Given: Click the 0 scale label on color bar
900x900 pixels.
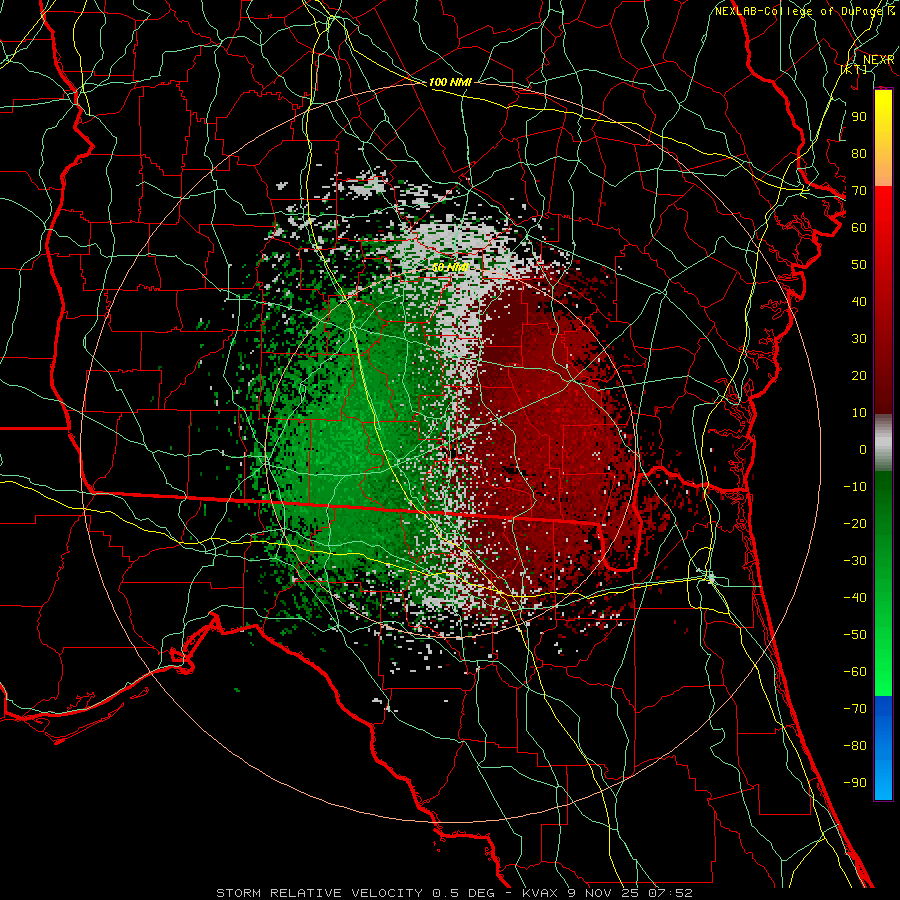Looking at the screenshot, I should click(863, 449).
